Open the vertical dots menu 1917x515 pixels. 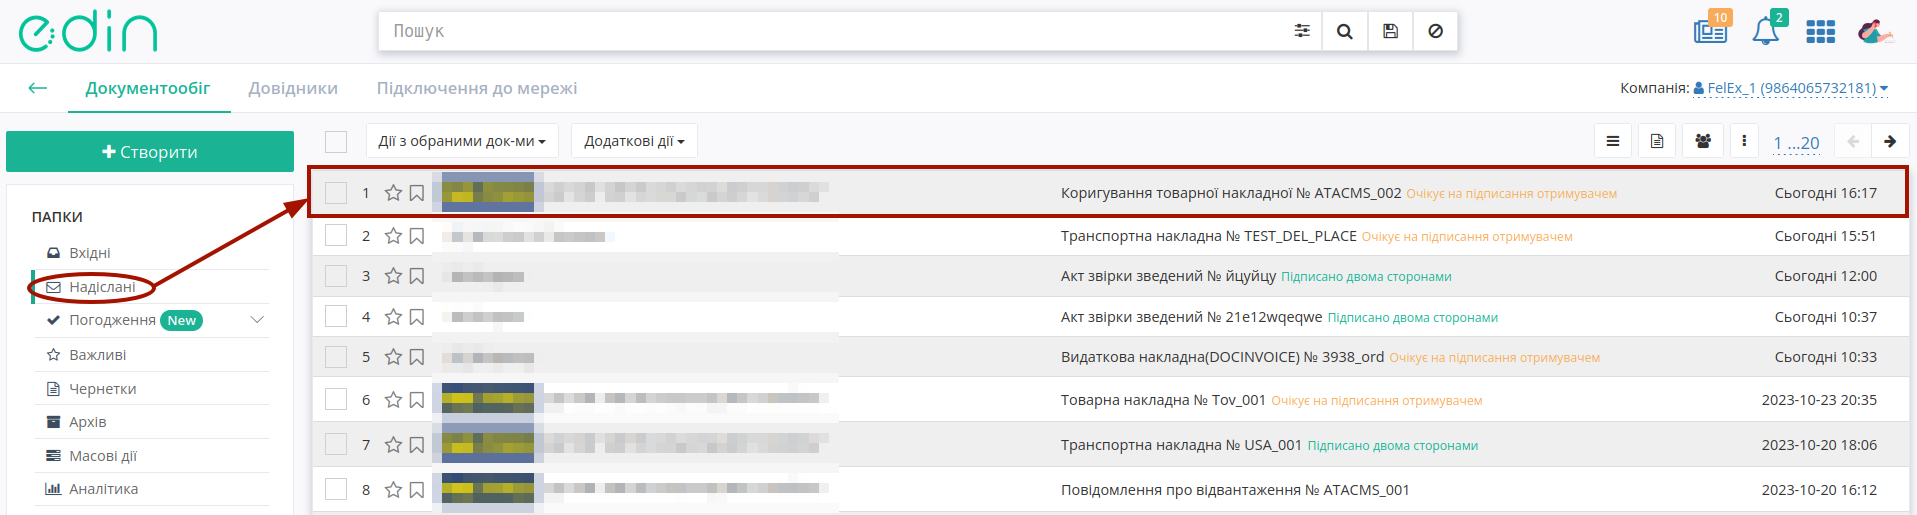[x=1744, y=141]
